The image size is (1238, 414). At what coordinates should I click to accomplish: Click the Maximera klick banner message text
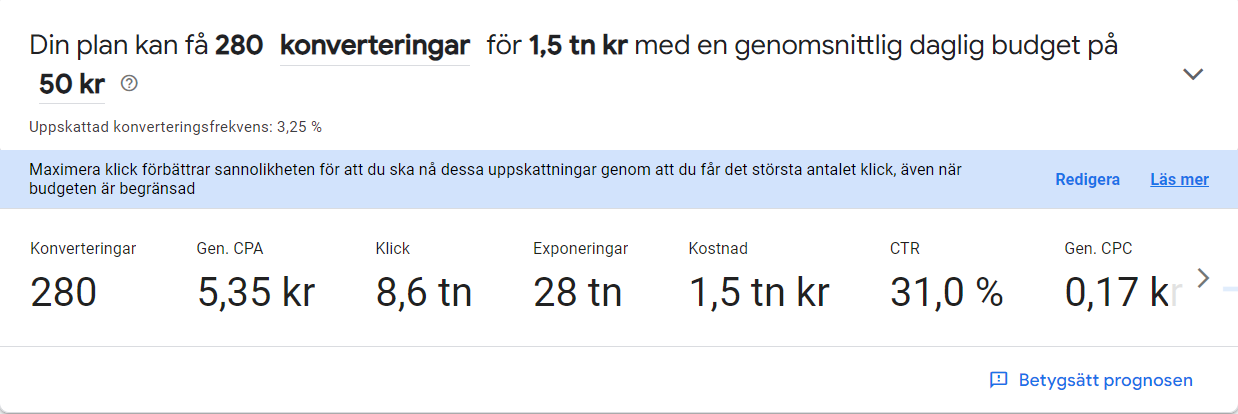coord(496,179)
